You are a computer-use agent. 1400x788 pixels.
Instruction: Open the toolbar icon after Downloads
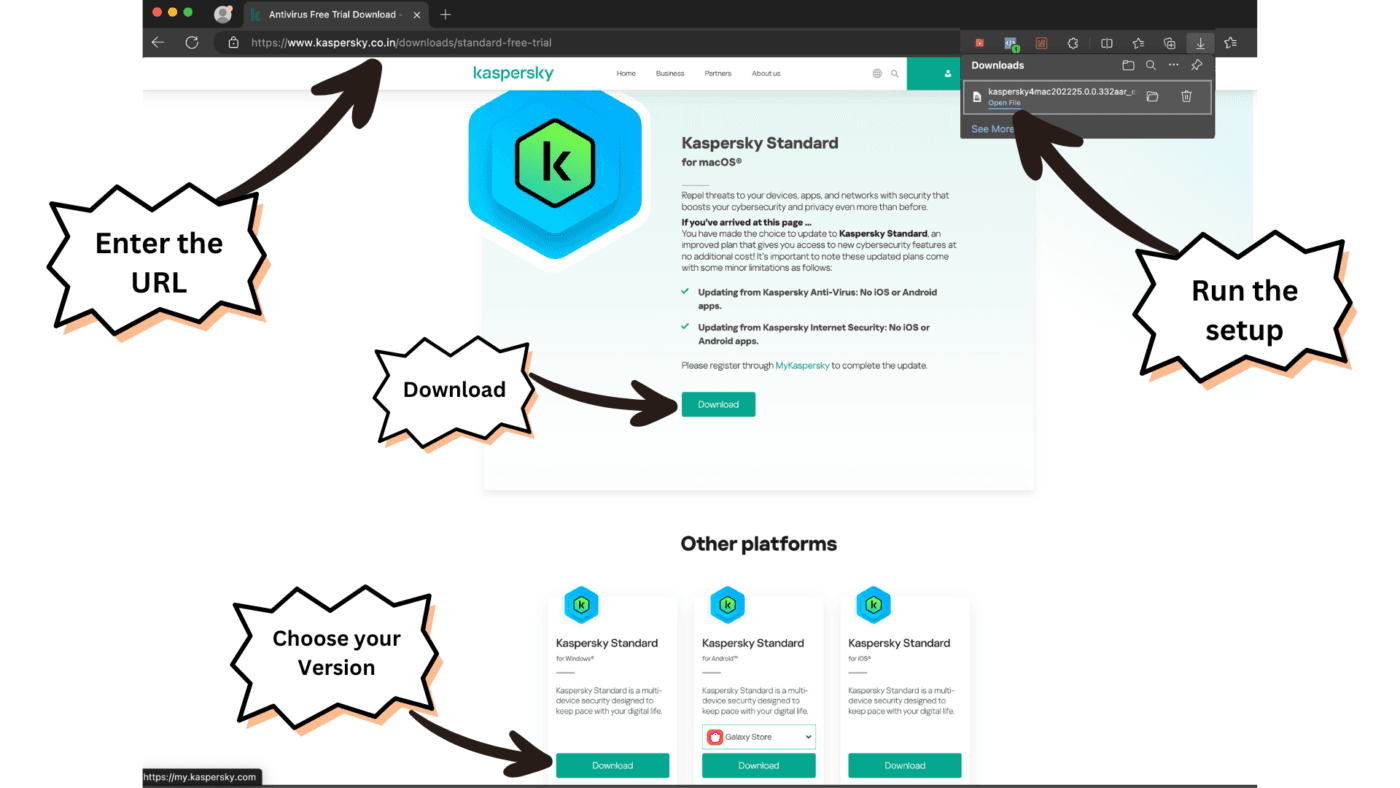(x=1231, y=43)
